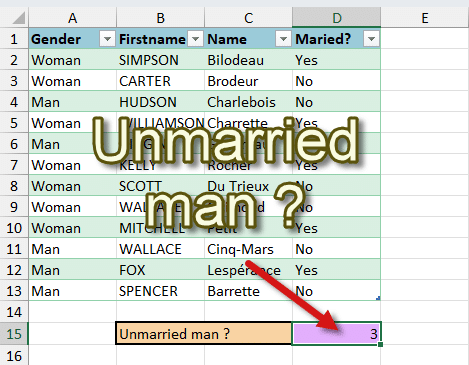Image resolution: width=469 pixels, height=365 pixels.
Task: Select cell containing SIMPSON
Action: coord(160,60)
